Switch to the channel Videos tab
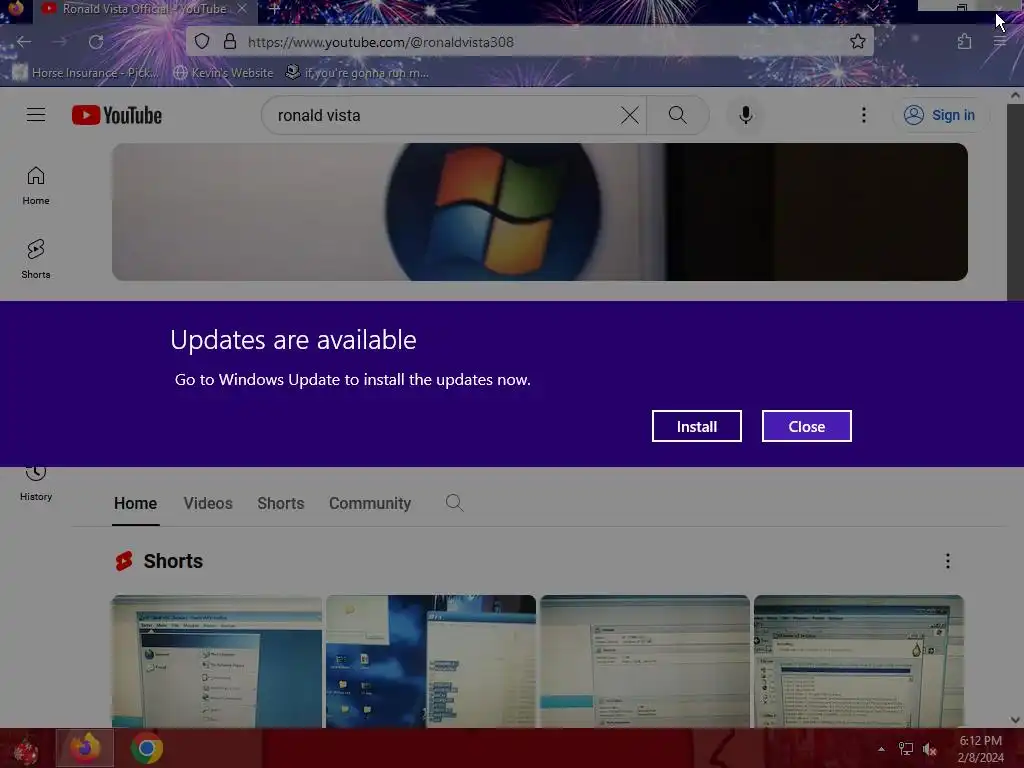This screenshot has height=768, width=1024. click(x=208, y=504)
